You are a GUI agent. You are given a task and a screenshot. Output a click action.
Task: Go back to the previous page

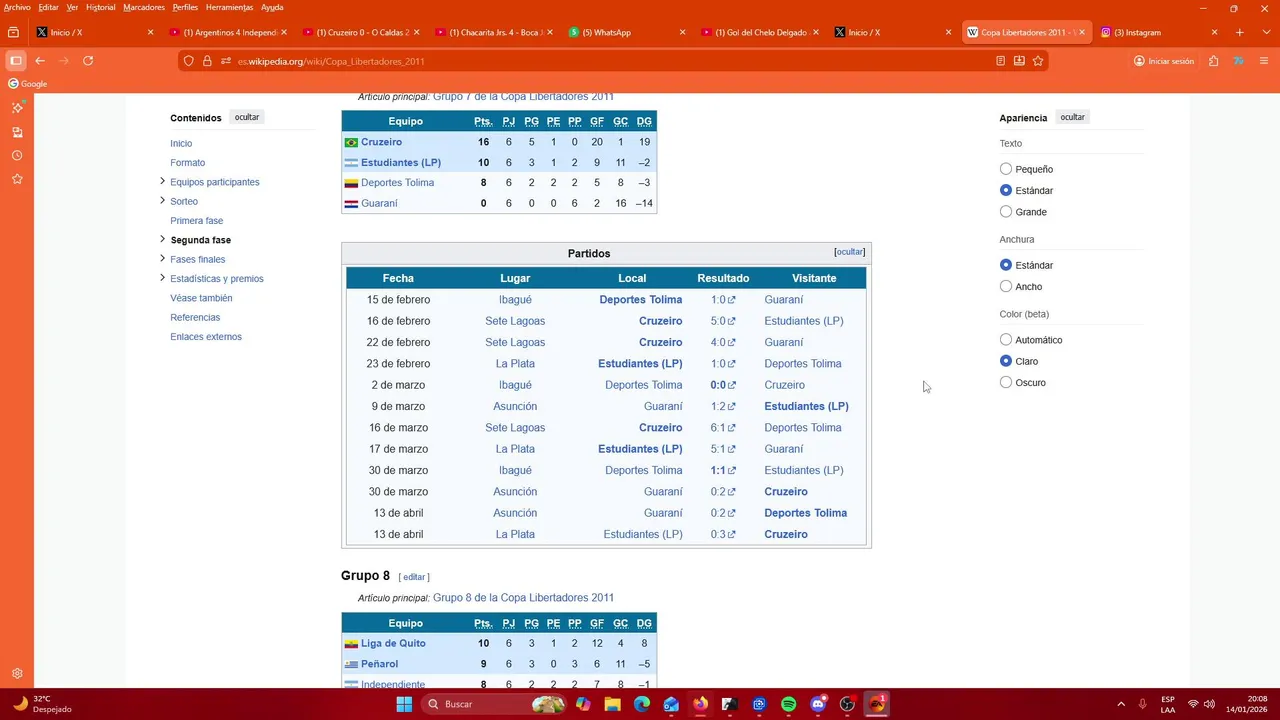(x=40, y=61)
